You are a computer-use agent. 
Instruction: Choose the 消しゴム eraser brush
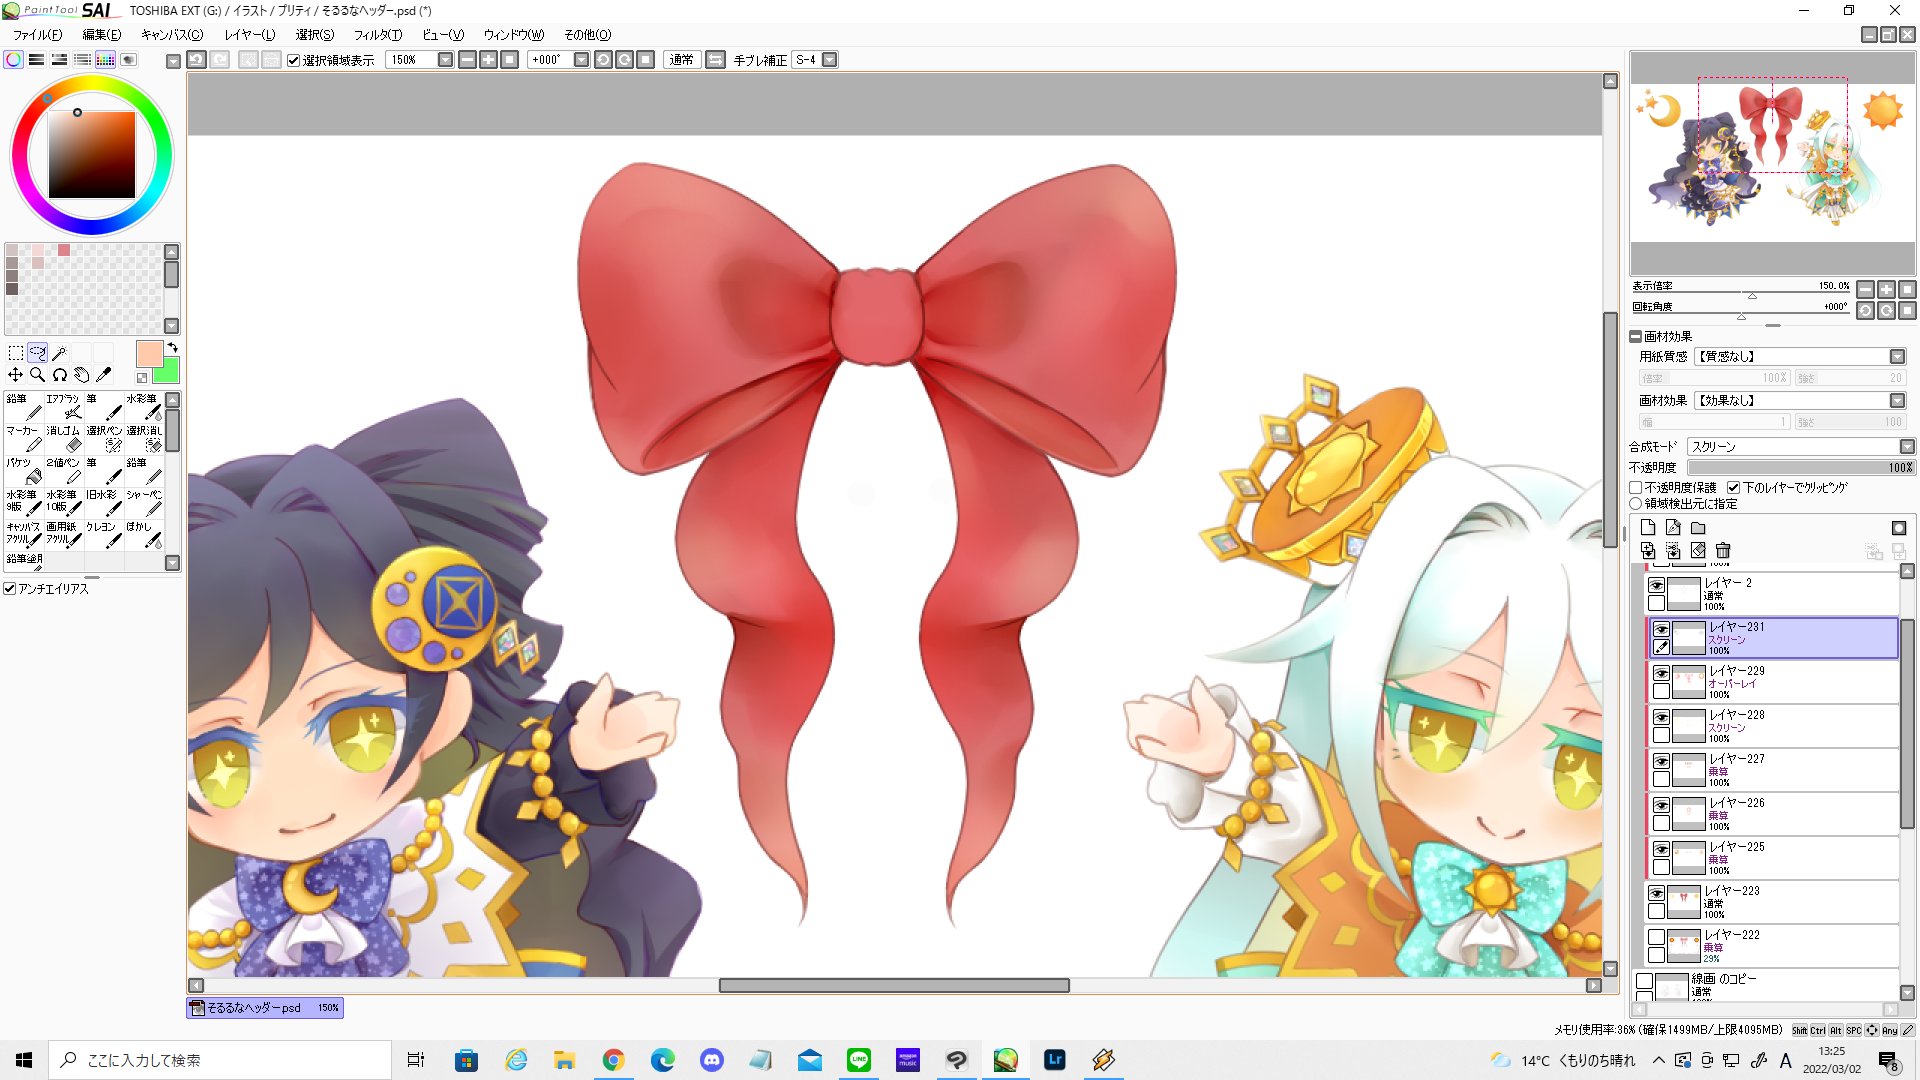64,438
